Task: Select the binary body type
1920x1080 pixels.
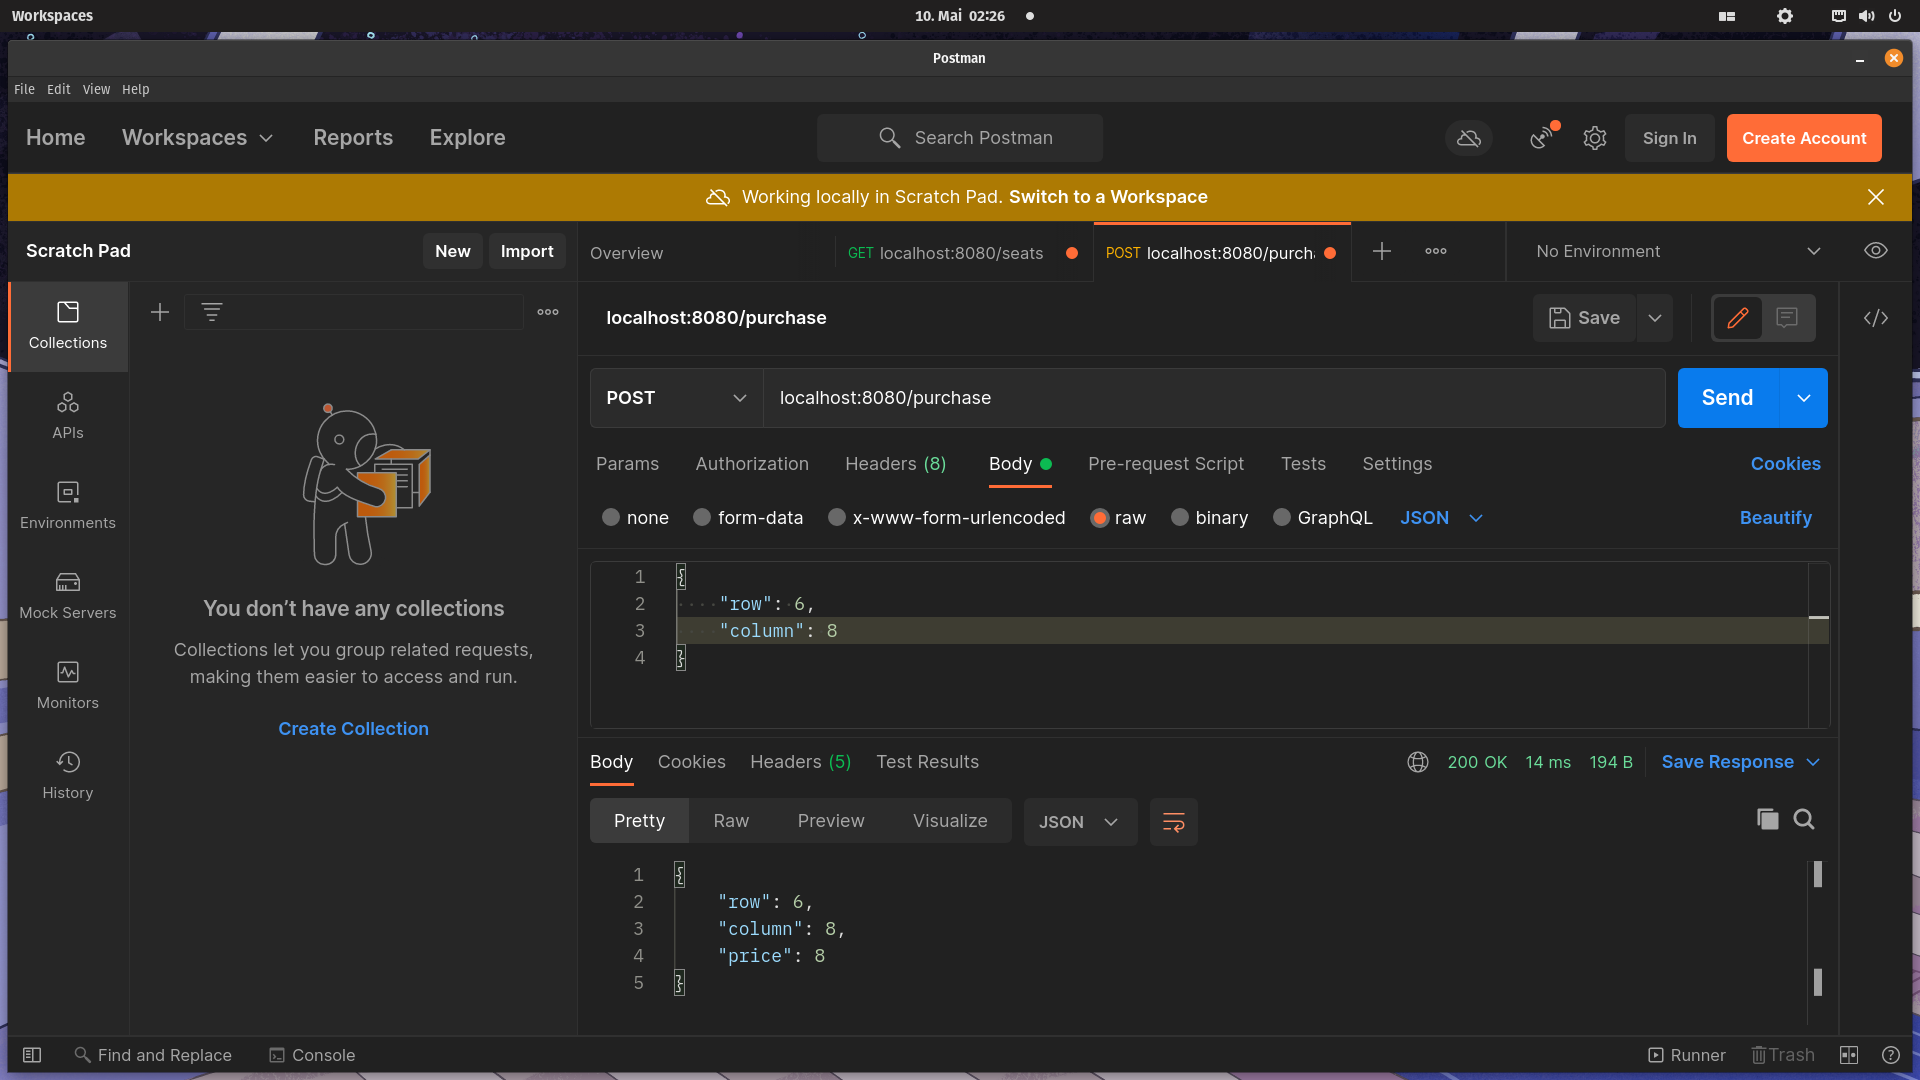Action: [x=1180, y=518]
